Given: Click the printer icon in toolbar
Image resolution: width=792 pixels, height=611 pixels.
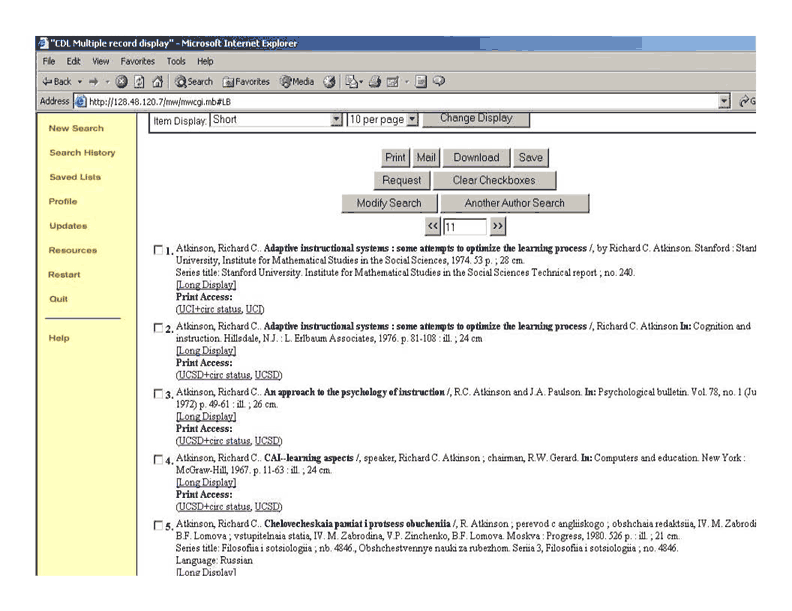Looking at the screenshot, I should 375,81.
